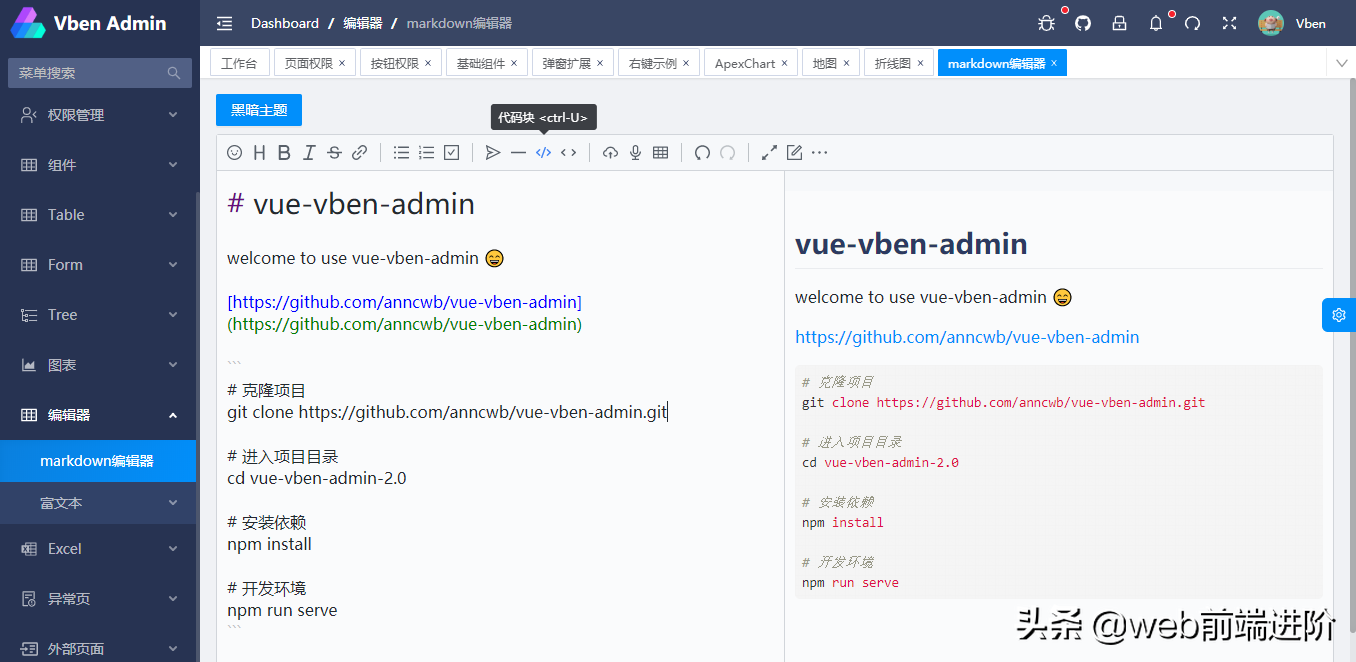
Task: Open error log bug icon in header
Action: coord(1046,23)
